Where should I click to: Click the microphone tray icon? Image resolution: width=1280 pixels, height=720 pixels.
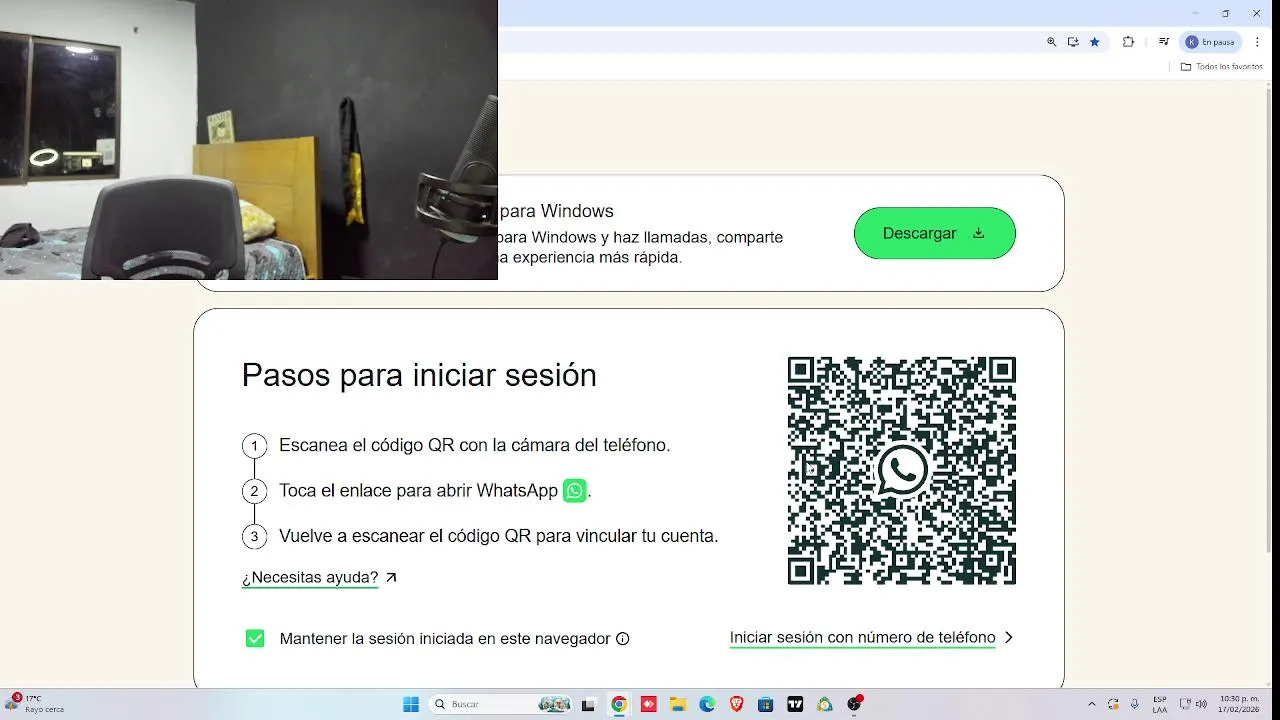click(1134, 704)
